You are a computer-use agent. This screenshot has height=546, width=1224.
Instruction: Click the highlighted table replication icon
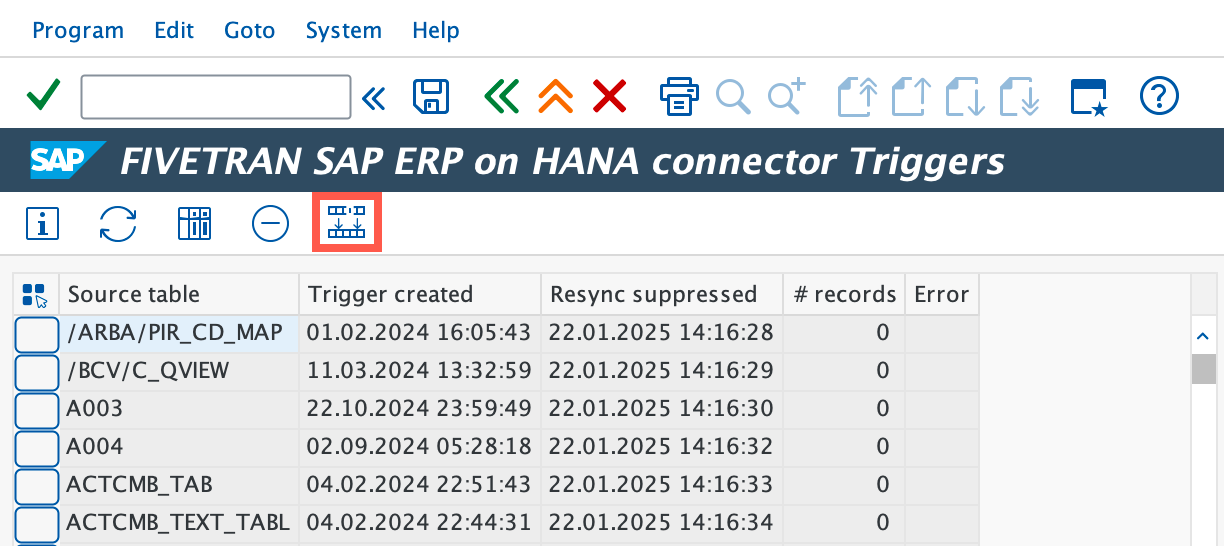(347, 223)
